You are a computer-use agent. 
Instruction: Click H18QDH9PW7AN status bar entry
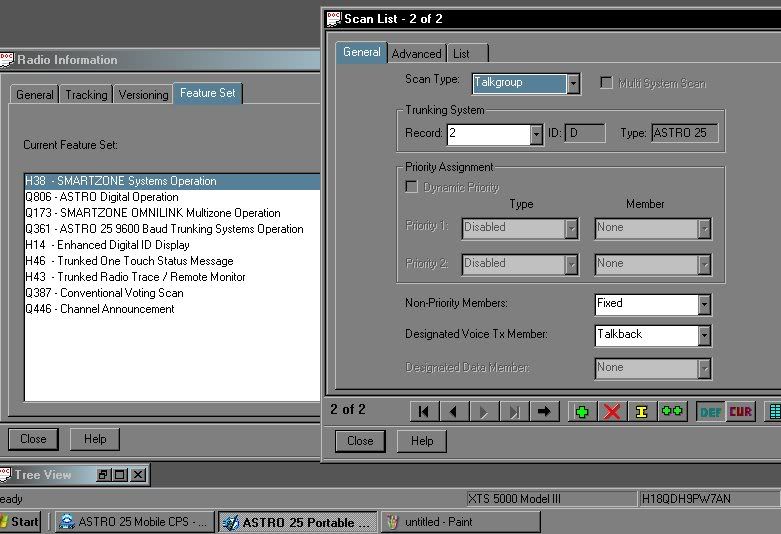(x=709, y=499)
